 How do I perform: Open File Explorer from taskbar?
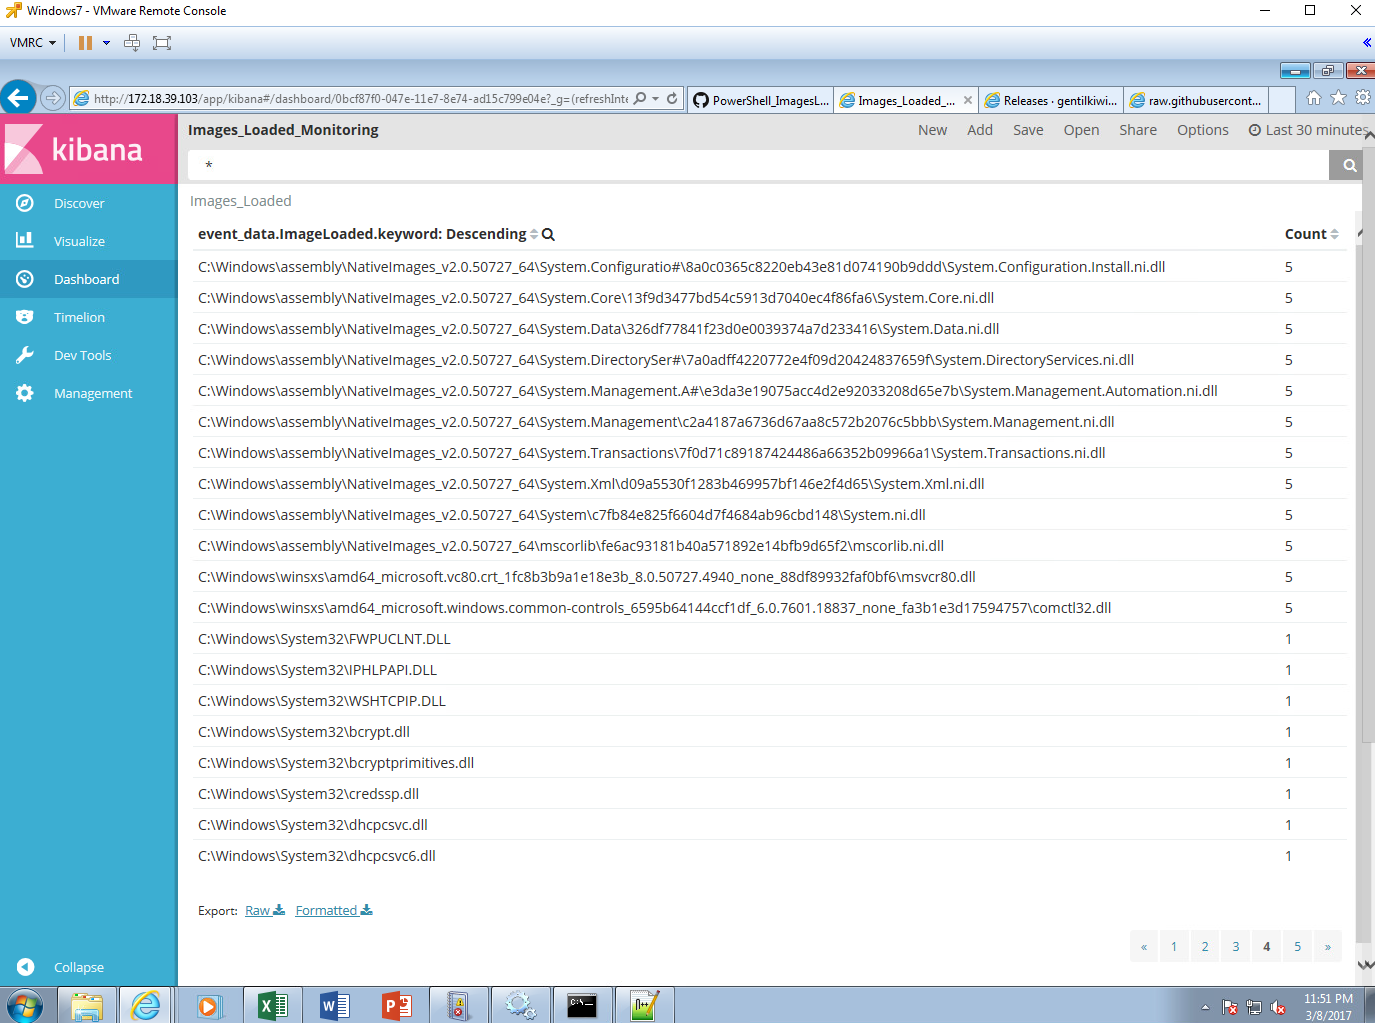click(87, 1005)
